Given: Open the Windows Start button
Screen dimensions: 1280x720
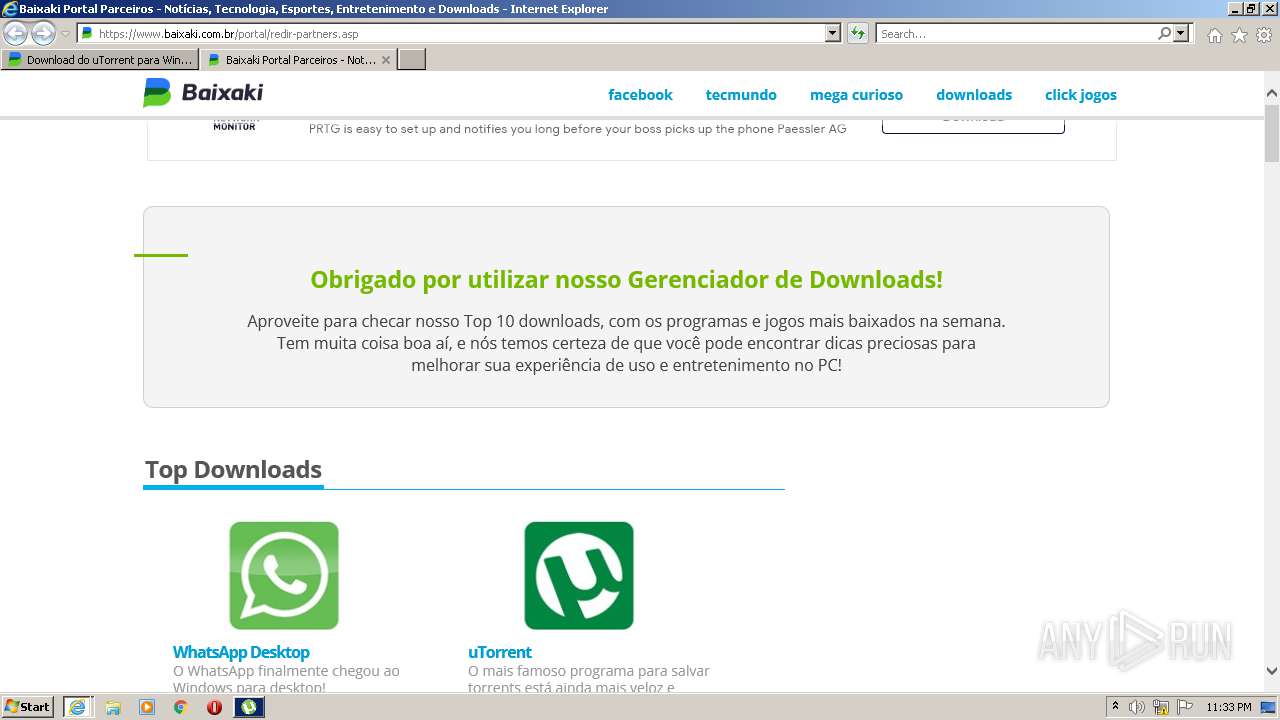Looking at the screenshot, I should tap(27, 707).
